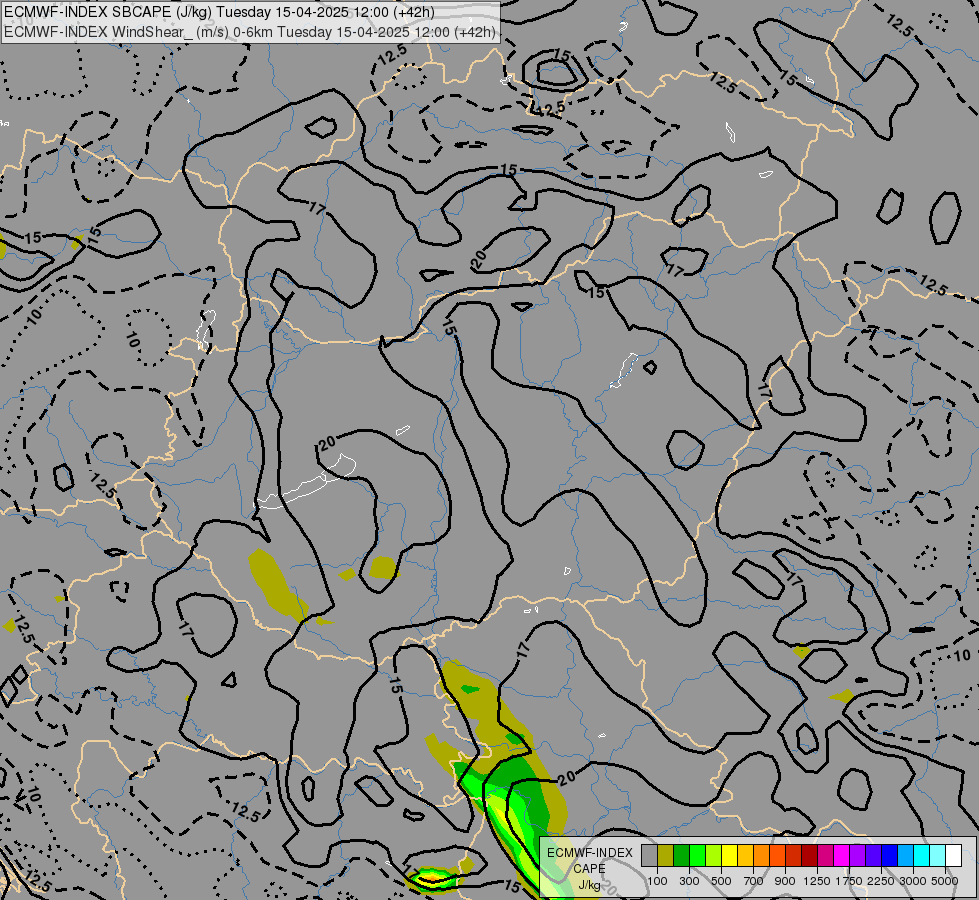Click the orange legend swatch
979x900 pixels.
pos(762,855)
